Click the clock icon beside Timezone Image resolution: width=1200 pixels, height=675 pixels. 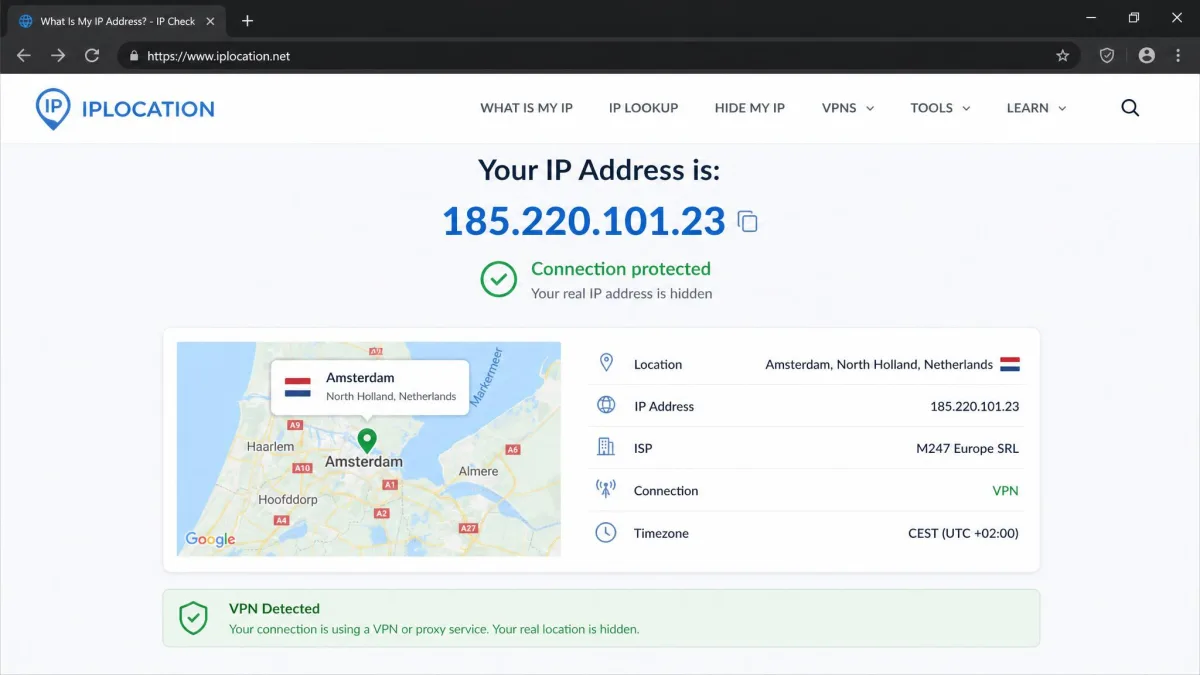[x=606, y=533]
